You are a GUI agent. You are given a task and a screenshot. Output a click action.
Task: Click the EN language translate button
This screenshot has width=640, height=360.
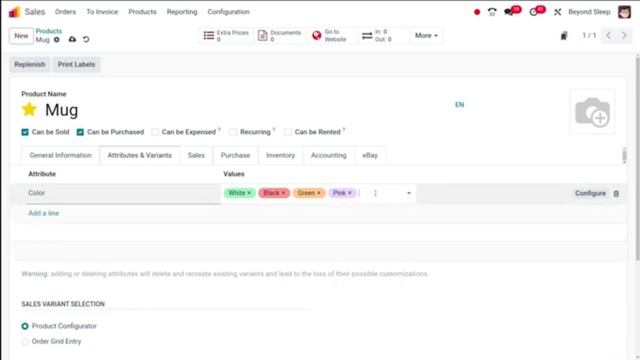460,105
